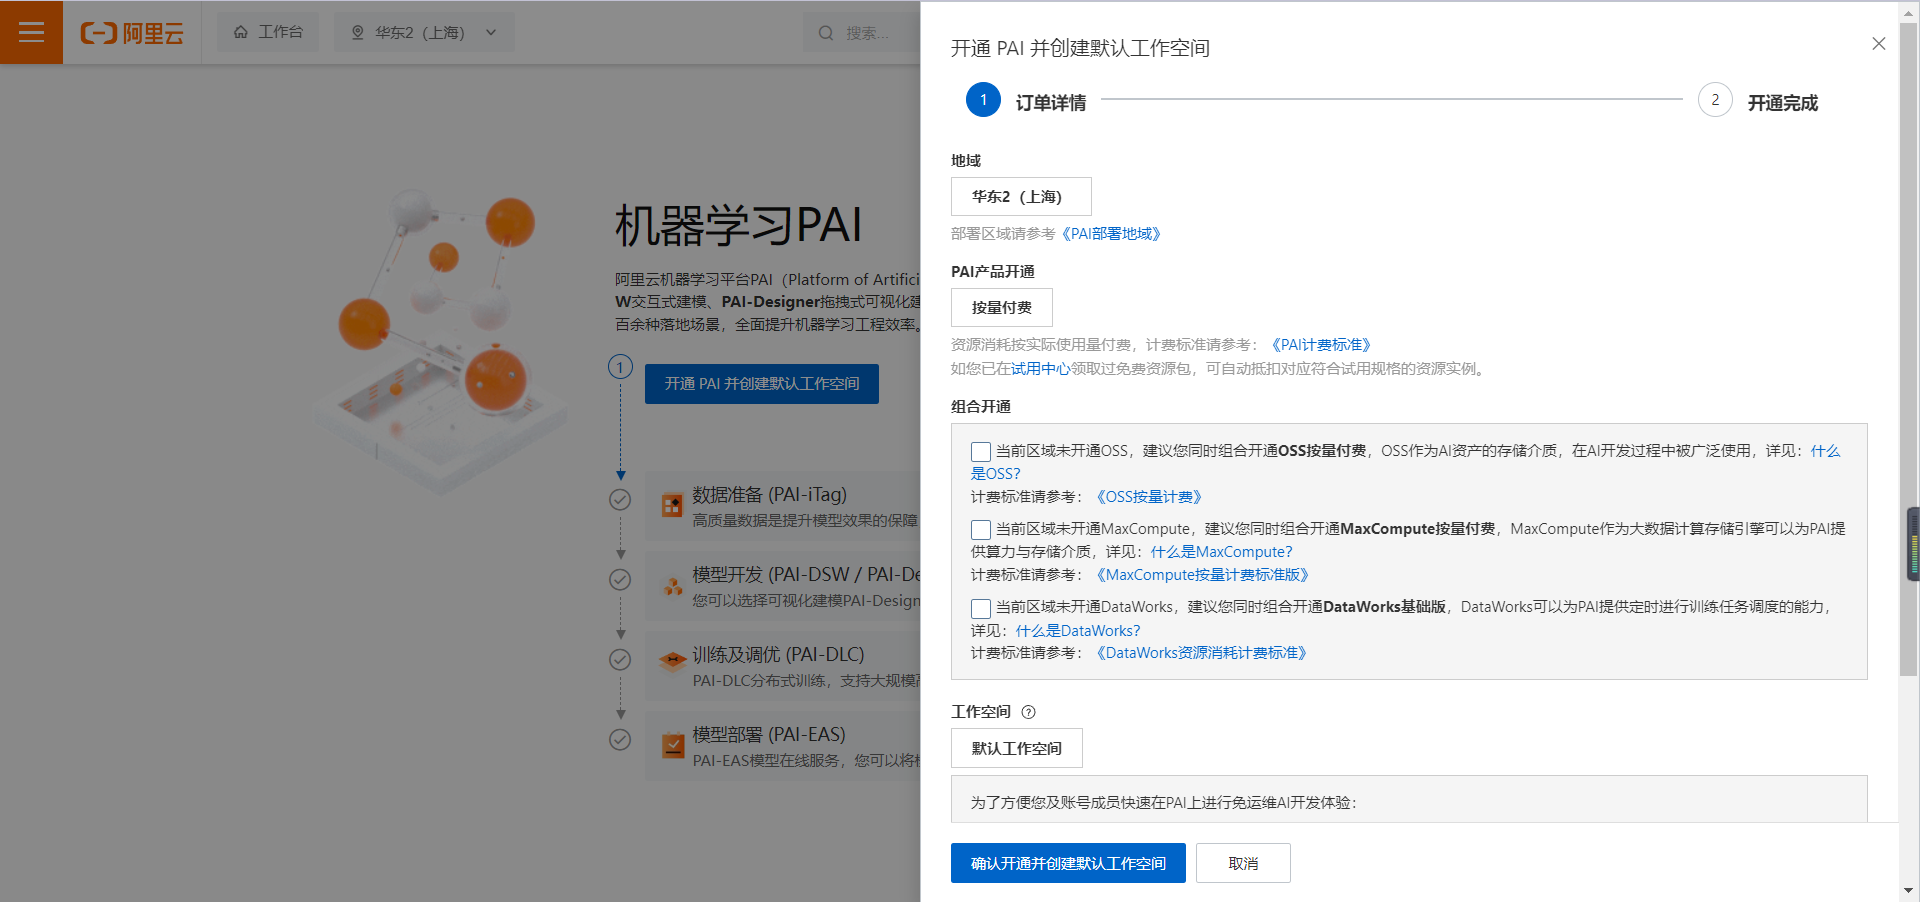Click the location pin icon in the header
Screen dimensions: 1920x902
(x=357, y=32)
